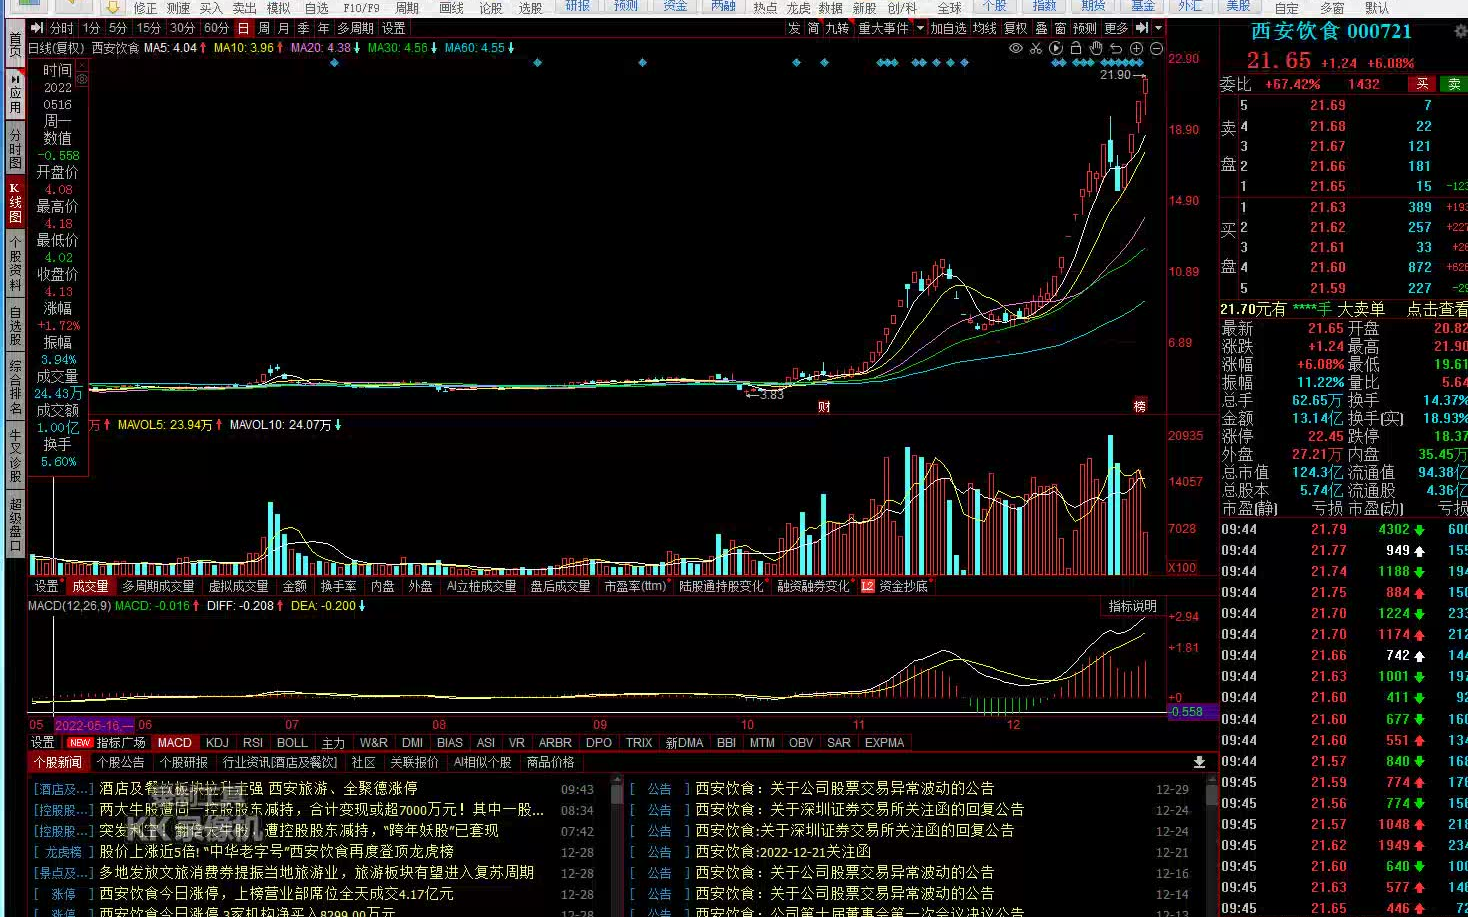Click the undo arrow icon above the chart
Viewport: 1468px width, 917px height.
(1116, 48)
